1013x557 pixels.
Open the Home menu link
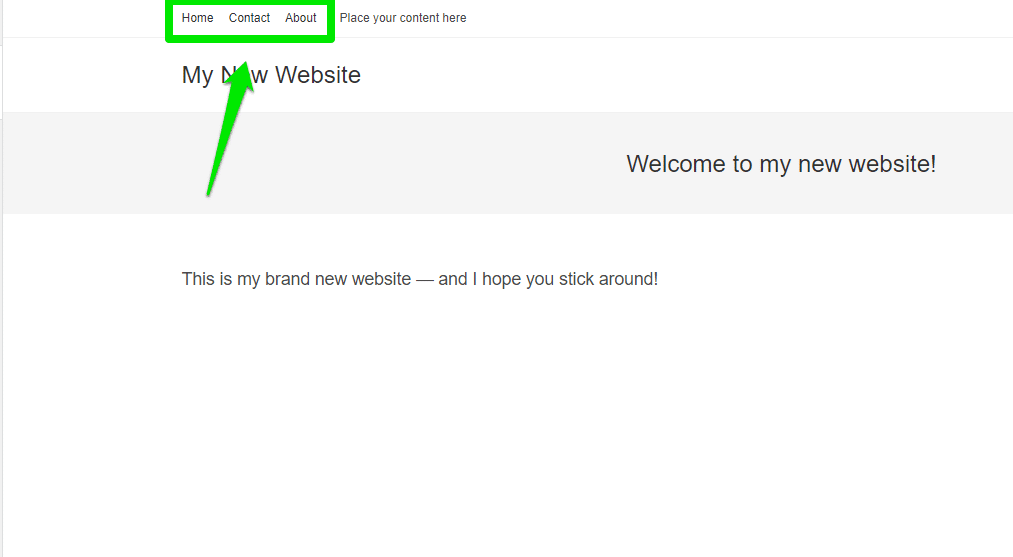coord(197,18)
